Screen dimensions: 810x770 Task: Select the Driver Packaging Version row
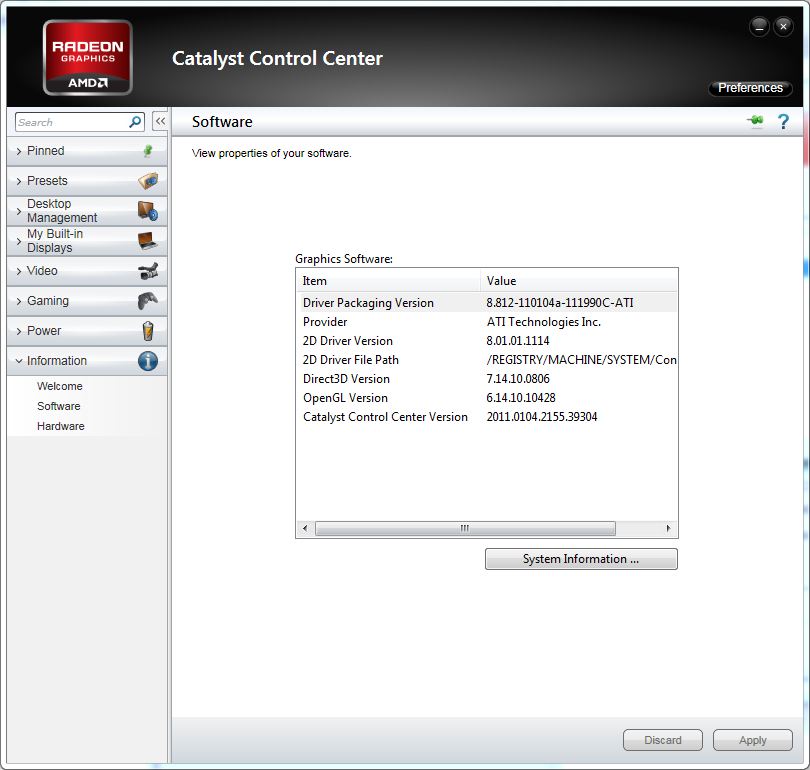pos(487,303)
